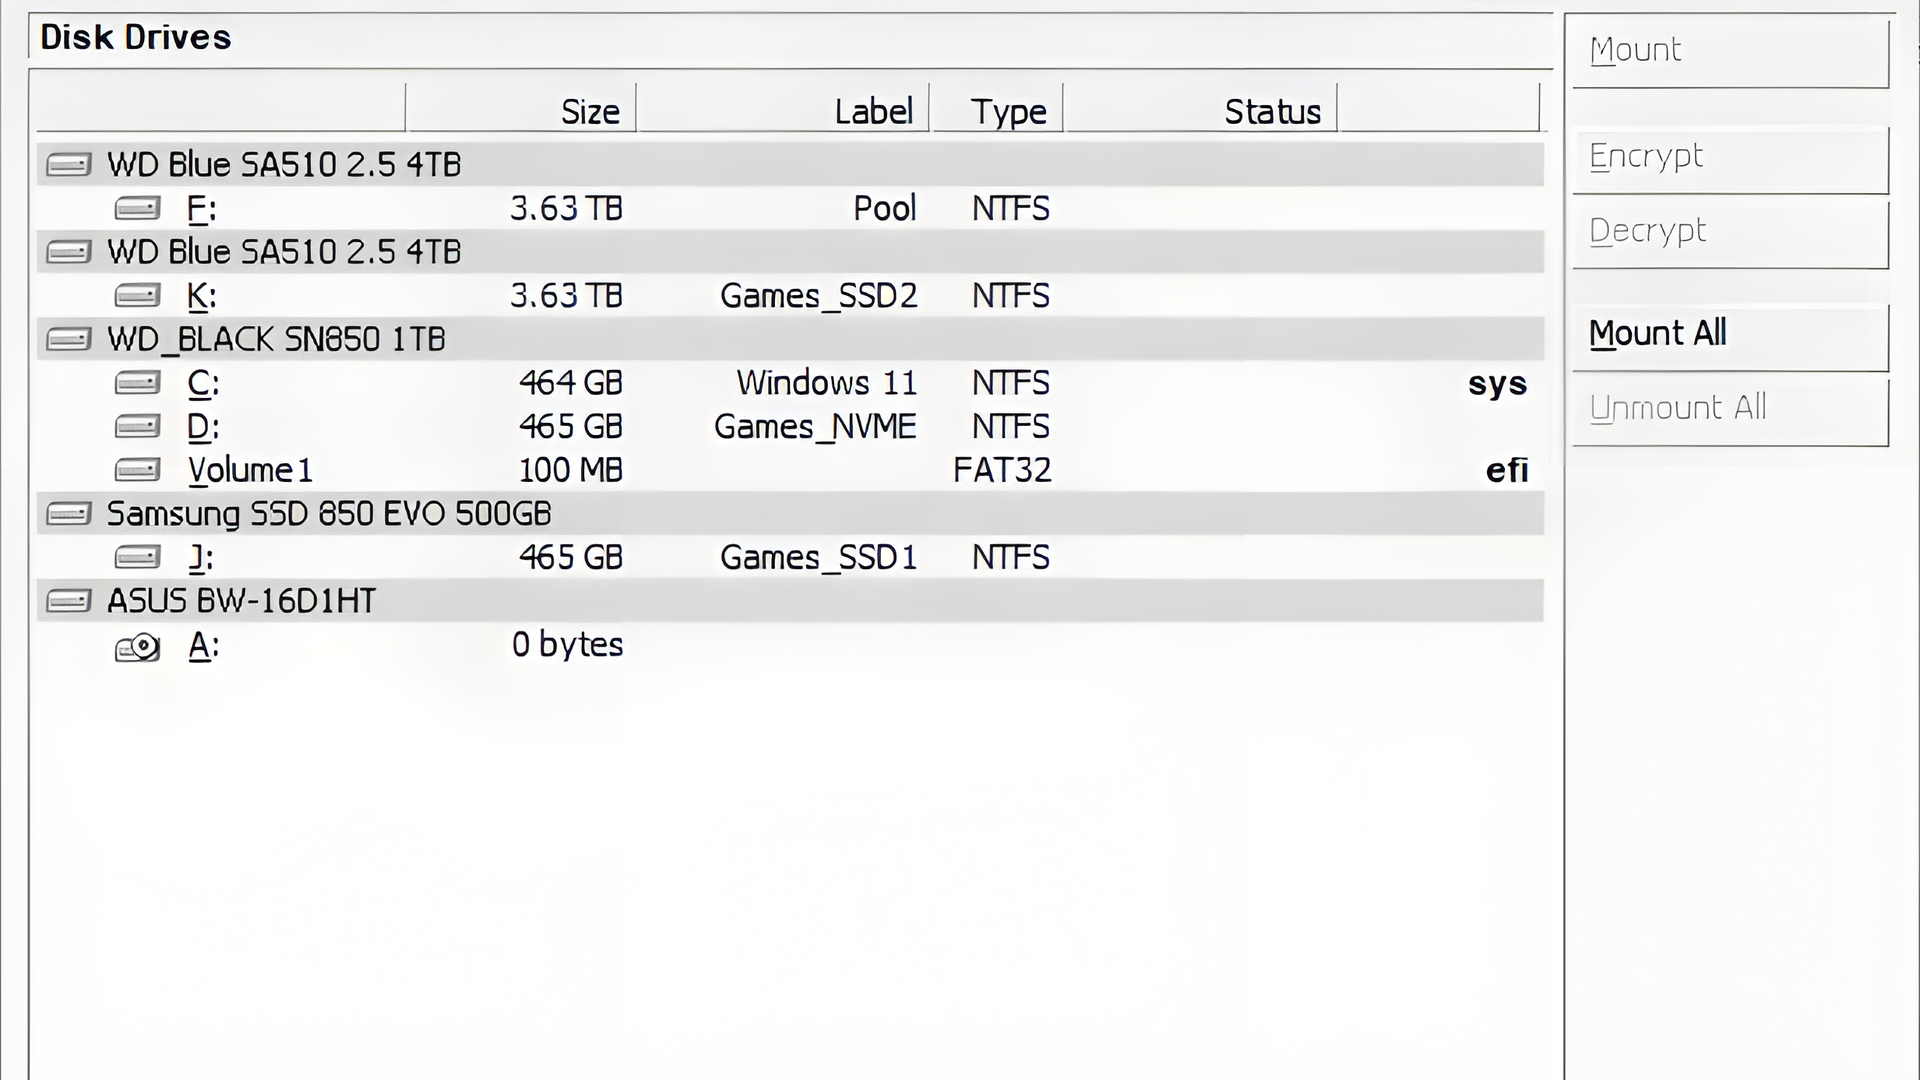Click the disk icon of the WD Blue SA510 holding K:
This screenshot has height=1080, width=1920.
[69, 252]
